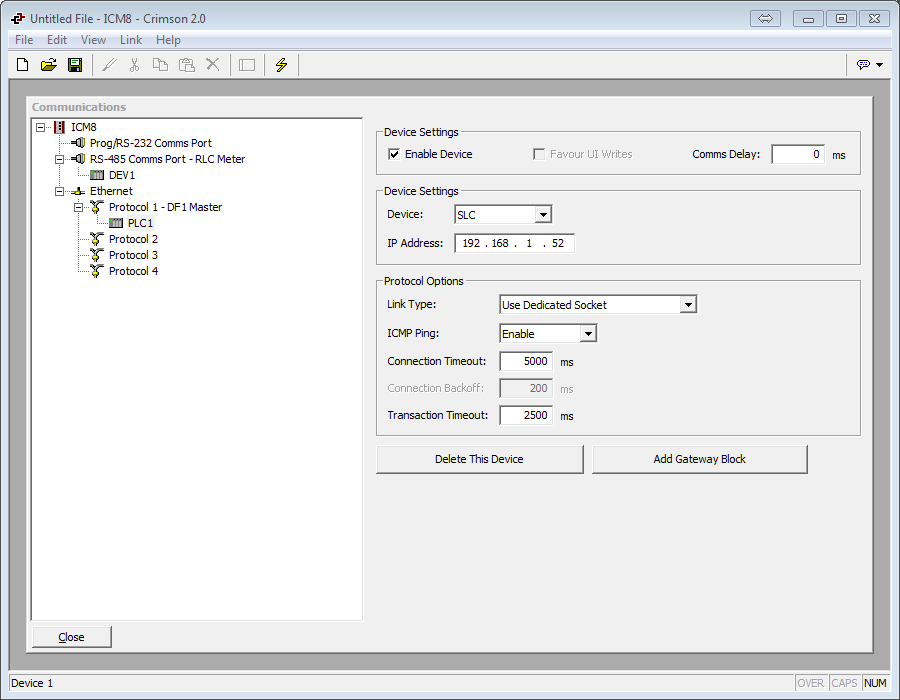Select RS-485 Comms Port - RLC Meter
The height and width of the screenshot is (700, 900).
click(167, 159)
